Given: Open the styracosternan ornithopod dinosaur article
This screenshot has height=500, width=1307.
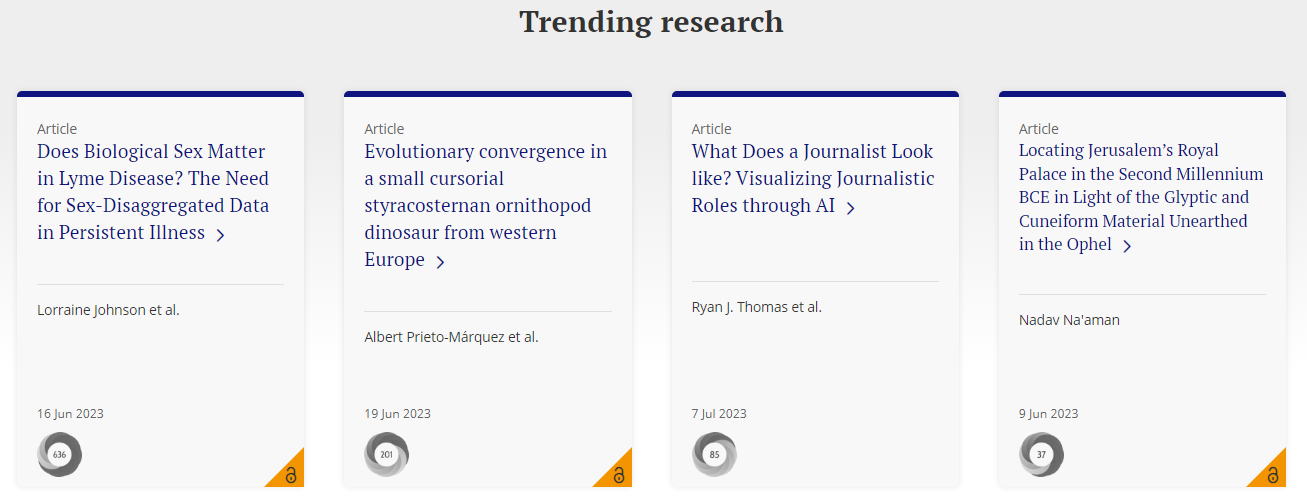Looking at the screenshot, I should pos(485,205).
